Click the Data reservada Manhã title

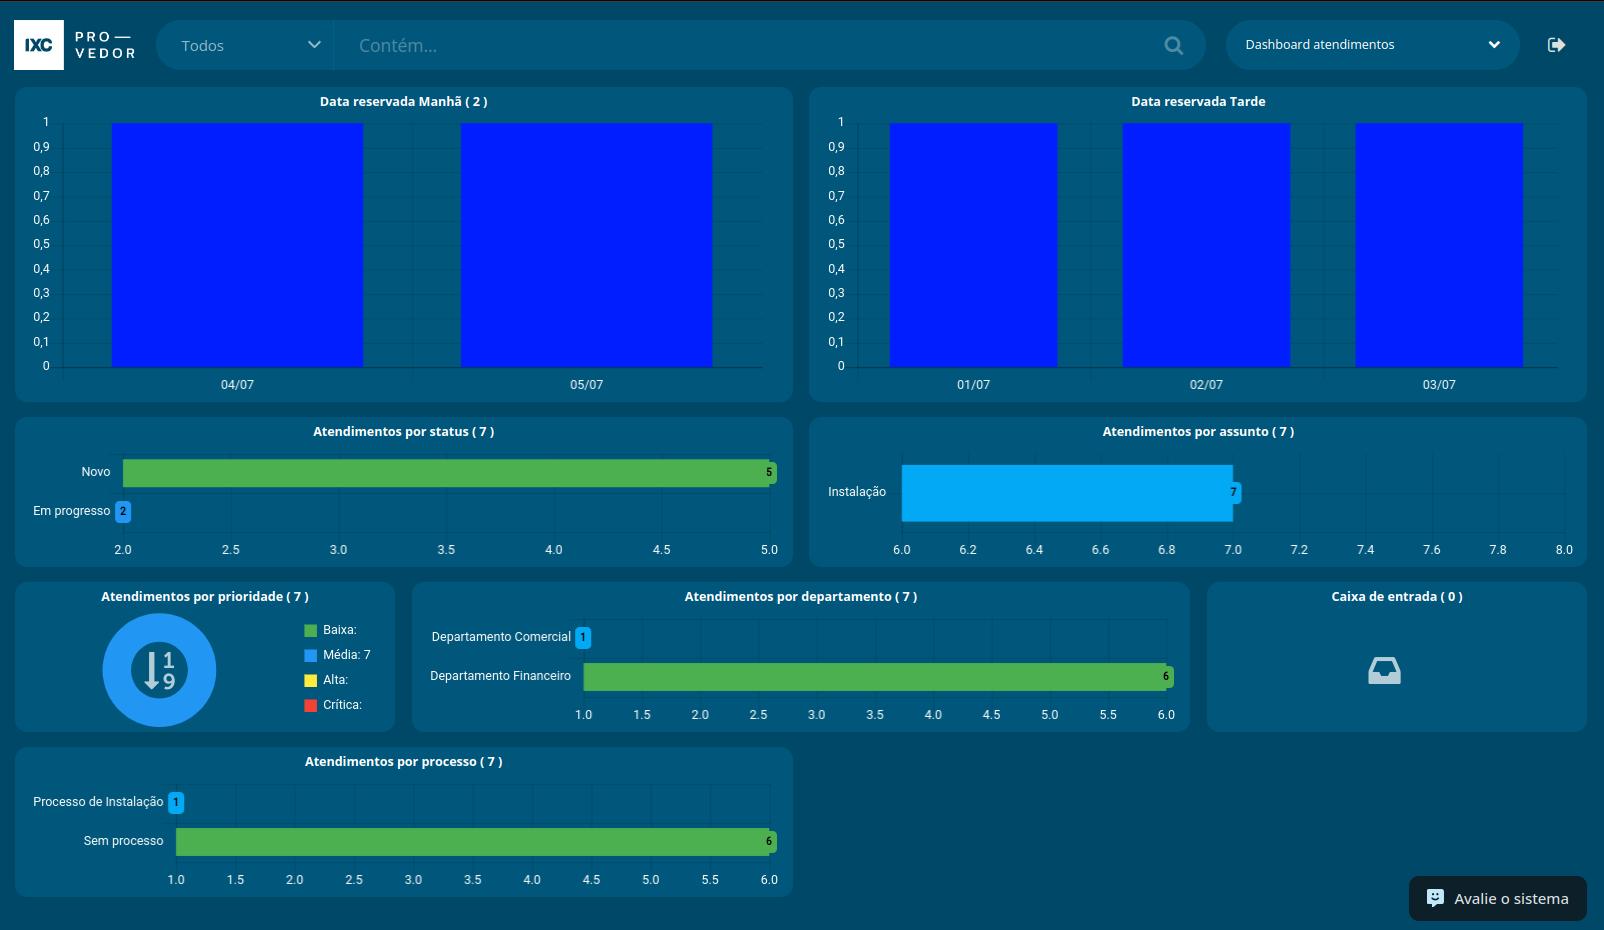click(x=404, y=102)
